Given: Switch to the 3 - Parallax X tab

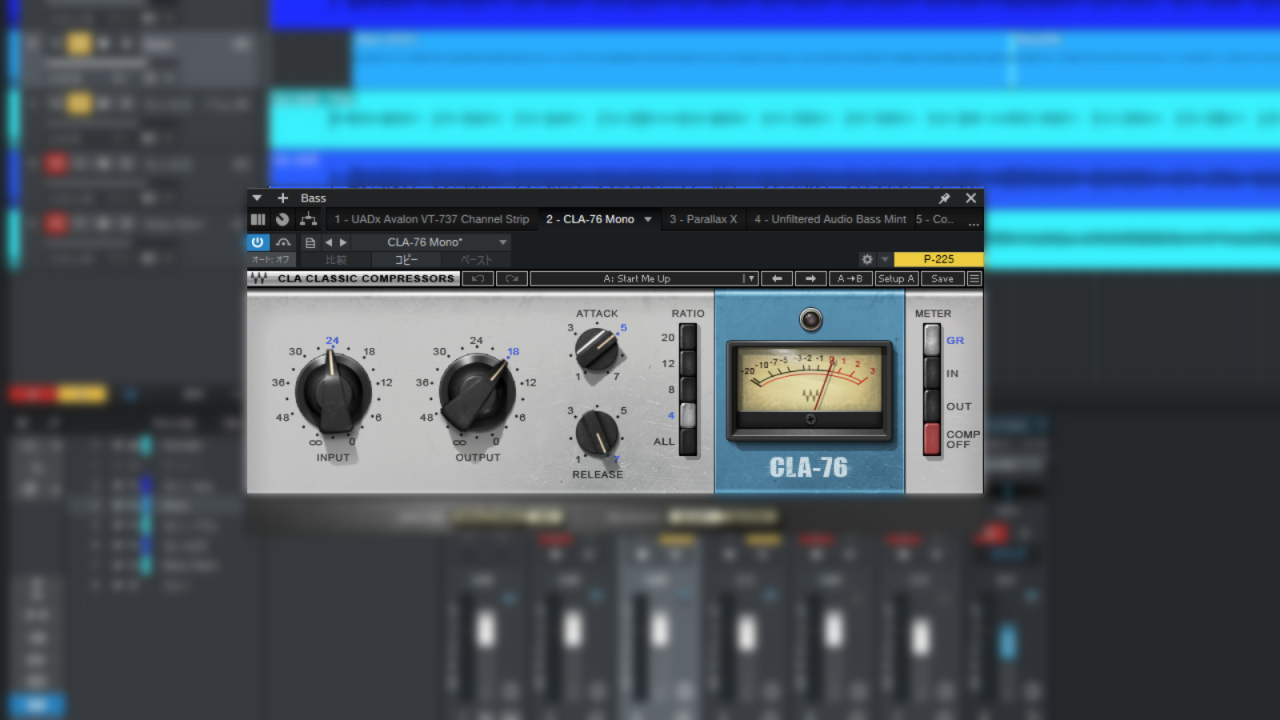Looking at the screenshot, I should [x=703, y=219].
